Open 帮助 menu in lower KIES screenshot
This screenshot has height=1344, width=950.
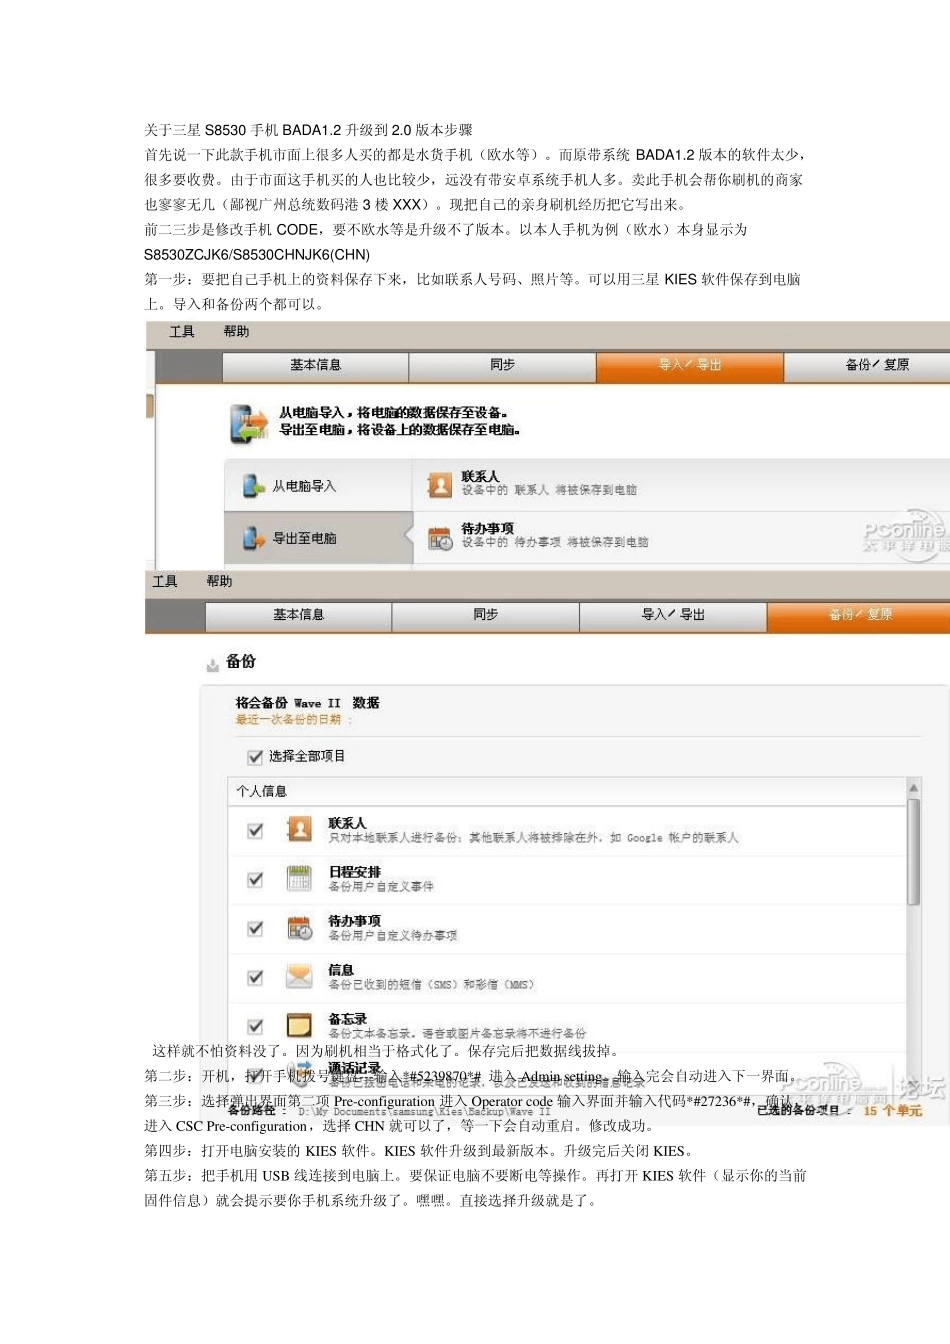219,582
